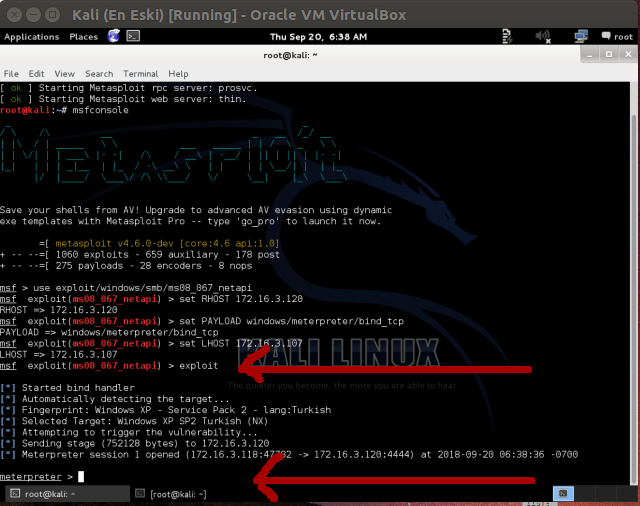
Task: Minimize the VirtualBox VM window
Action: [x=33, y=15]
